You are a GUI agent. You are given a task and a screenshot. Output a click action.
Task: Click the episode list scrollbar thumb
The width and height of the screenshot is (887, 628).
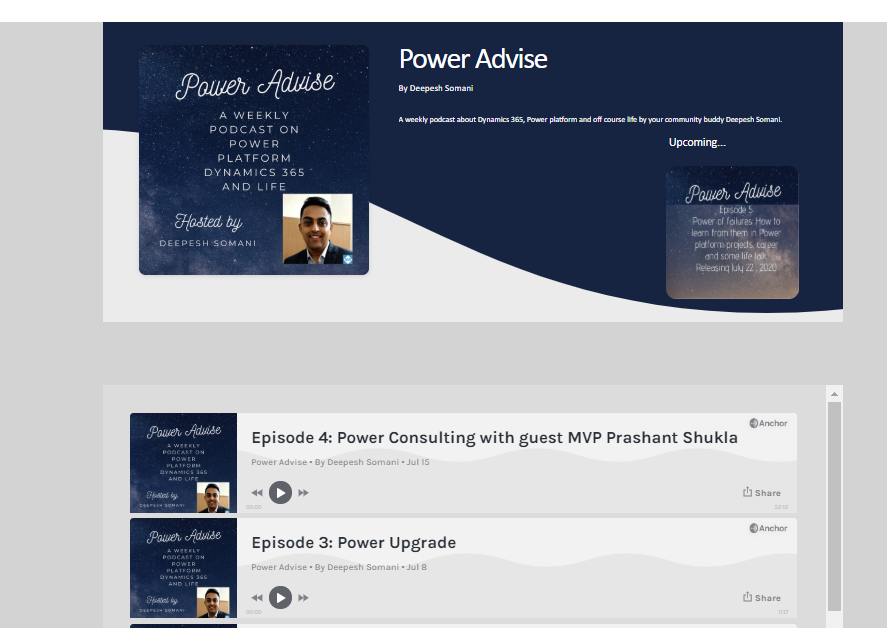click(834, 505)
